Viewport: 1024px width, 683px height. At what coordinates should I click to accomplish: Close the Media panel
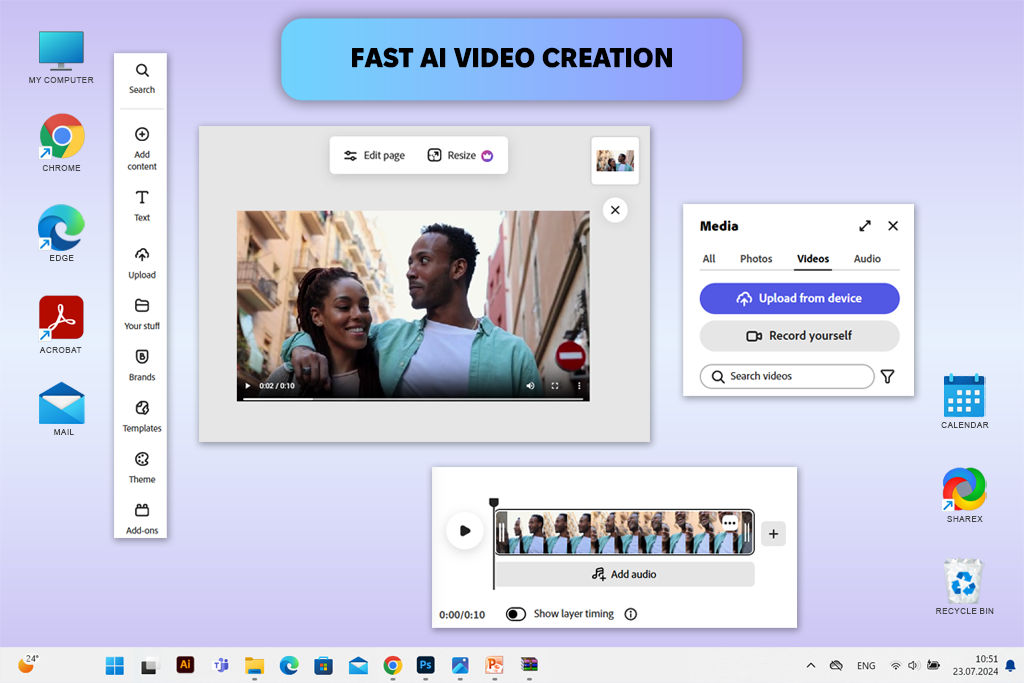(893, 226)
